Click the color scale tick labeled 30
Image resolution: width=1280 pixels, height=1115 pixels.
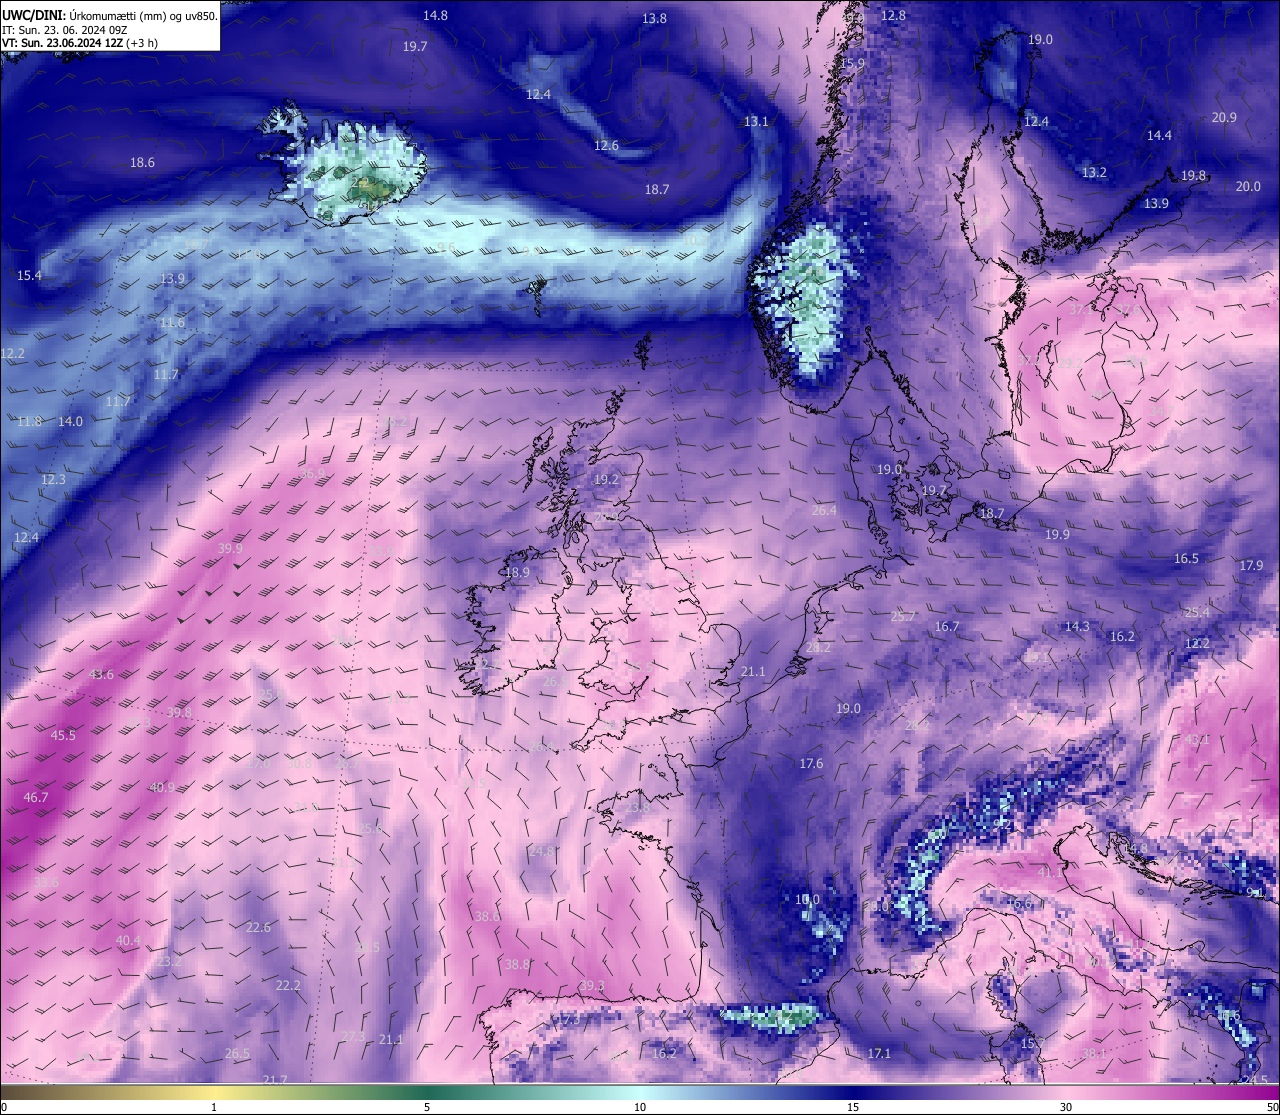pos(1066,1107)
